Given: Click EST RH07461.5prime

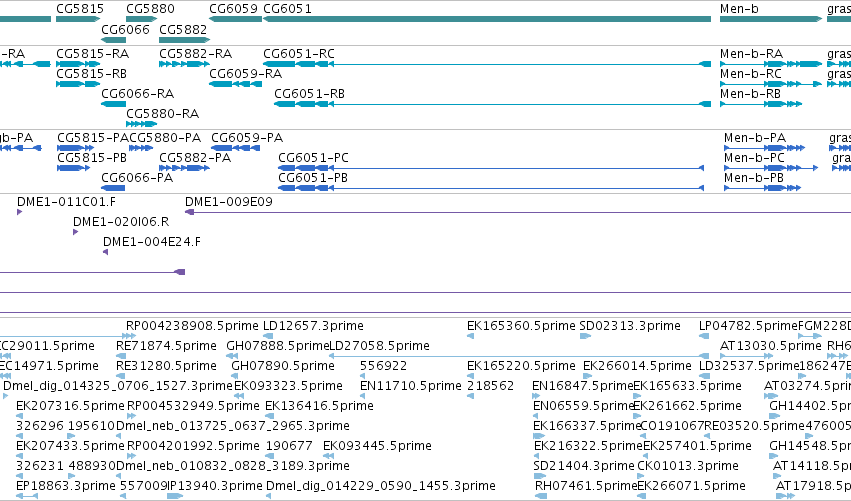Looking at the screenshot, I should tap(586, 486).
